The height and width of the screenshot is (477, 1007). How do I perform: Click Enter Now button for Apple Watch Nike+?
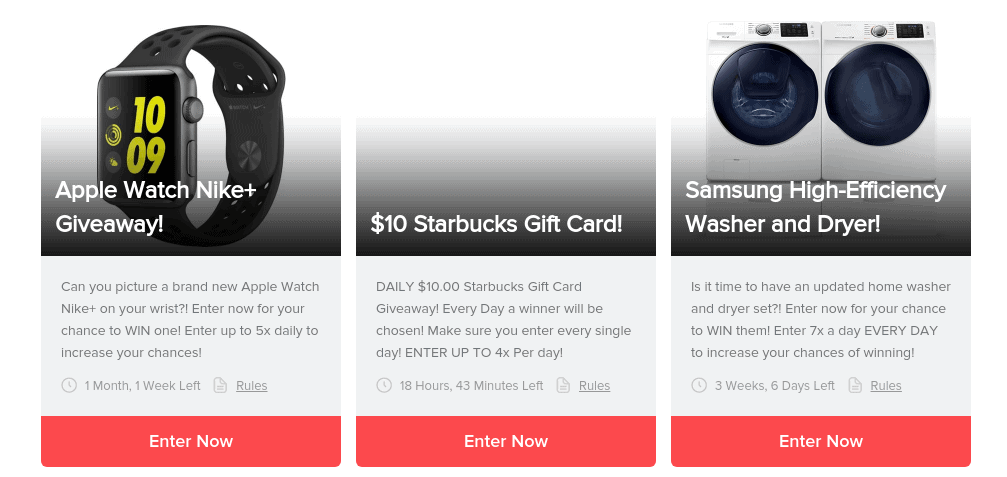[191, 441]
